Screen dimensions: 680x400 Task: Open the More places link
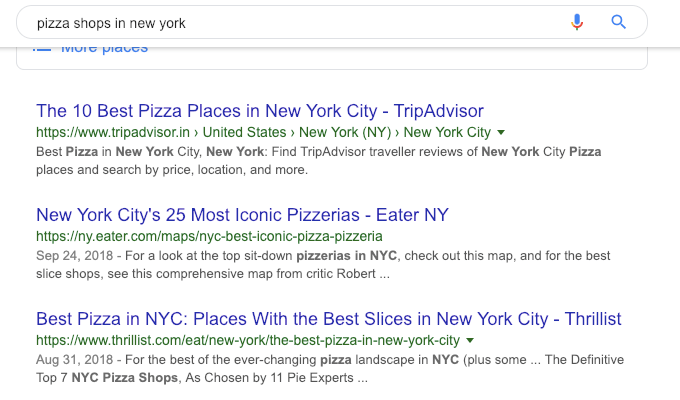105,49
